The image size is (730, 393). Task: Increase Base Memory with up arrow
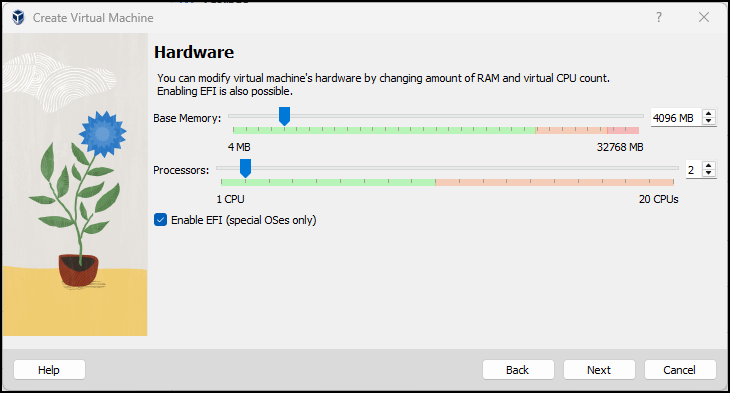click(x=709, y=114)
